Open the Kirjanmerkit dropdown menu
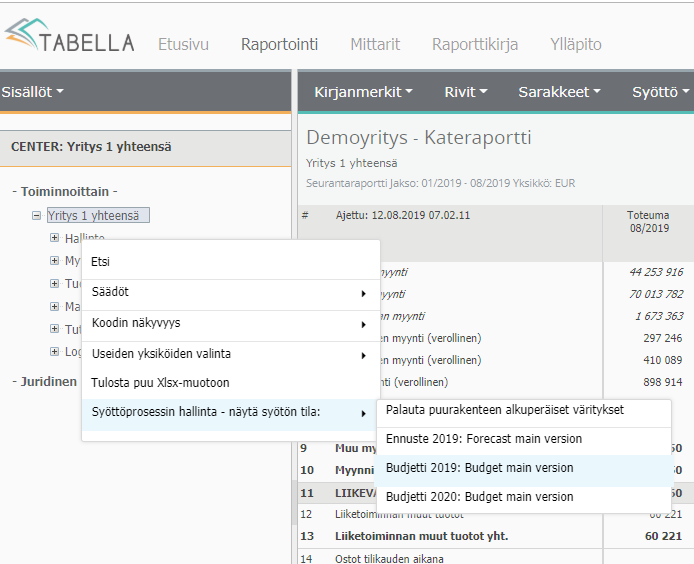 coord(363,92)
